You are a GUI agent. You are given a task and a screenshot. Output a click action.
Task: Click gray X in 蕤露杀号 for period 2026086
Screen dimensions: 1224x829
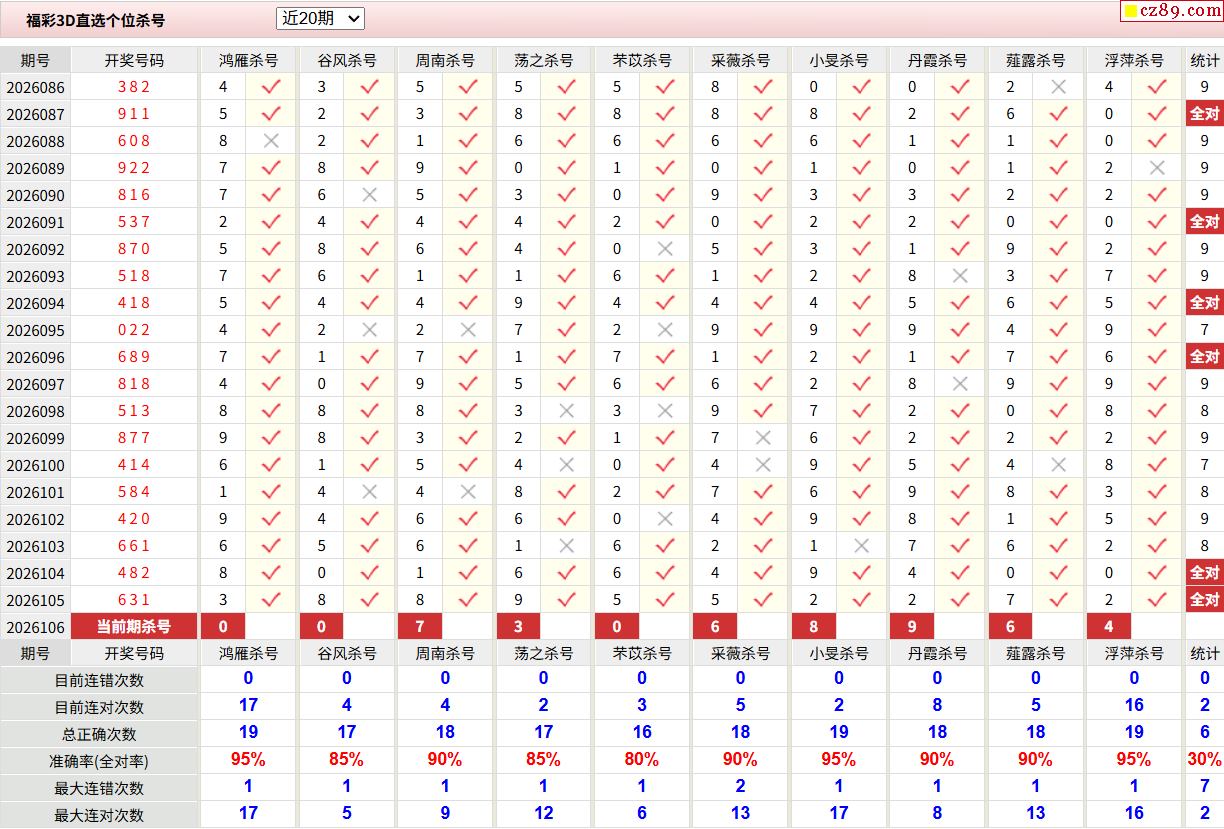[1058, 87]
